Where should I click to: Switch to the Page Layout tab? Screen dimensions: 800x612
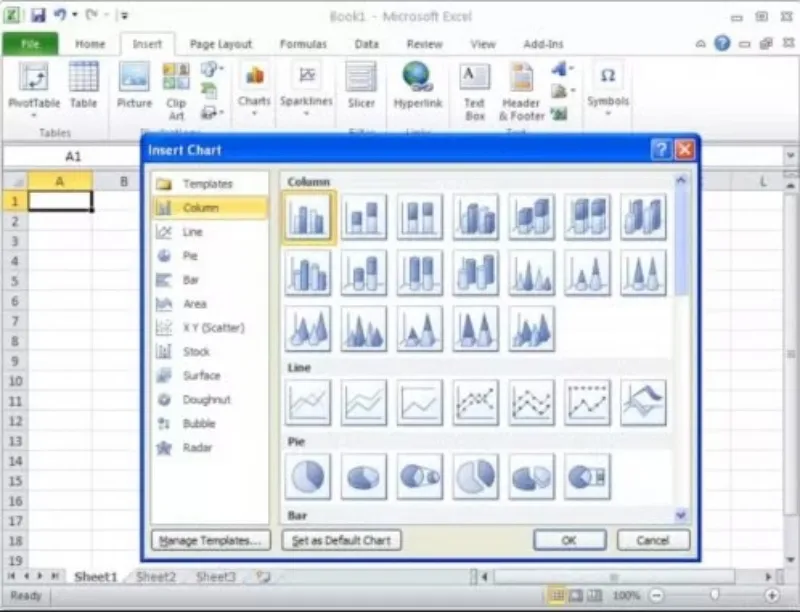click(x=220, y=44)
